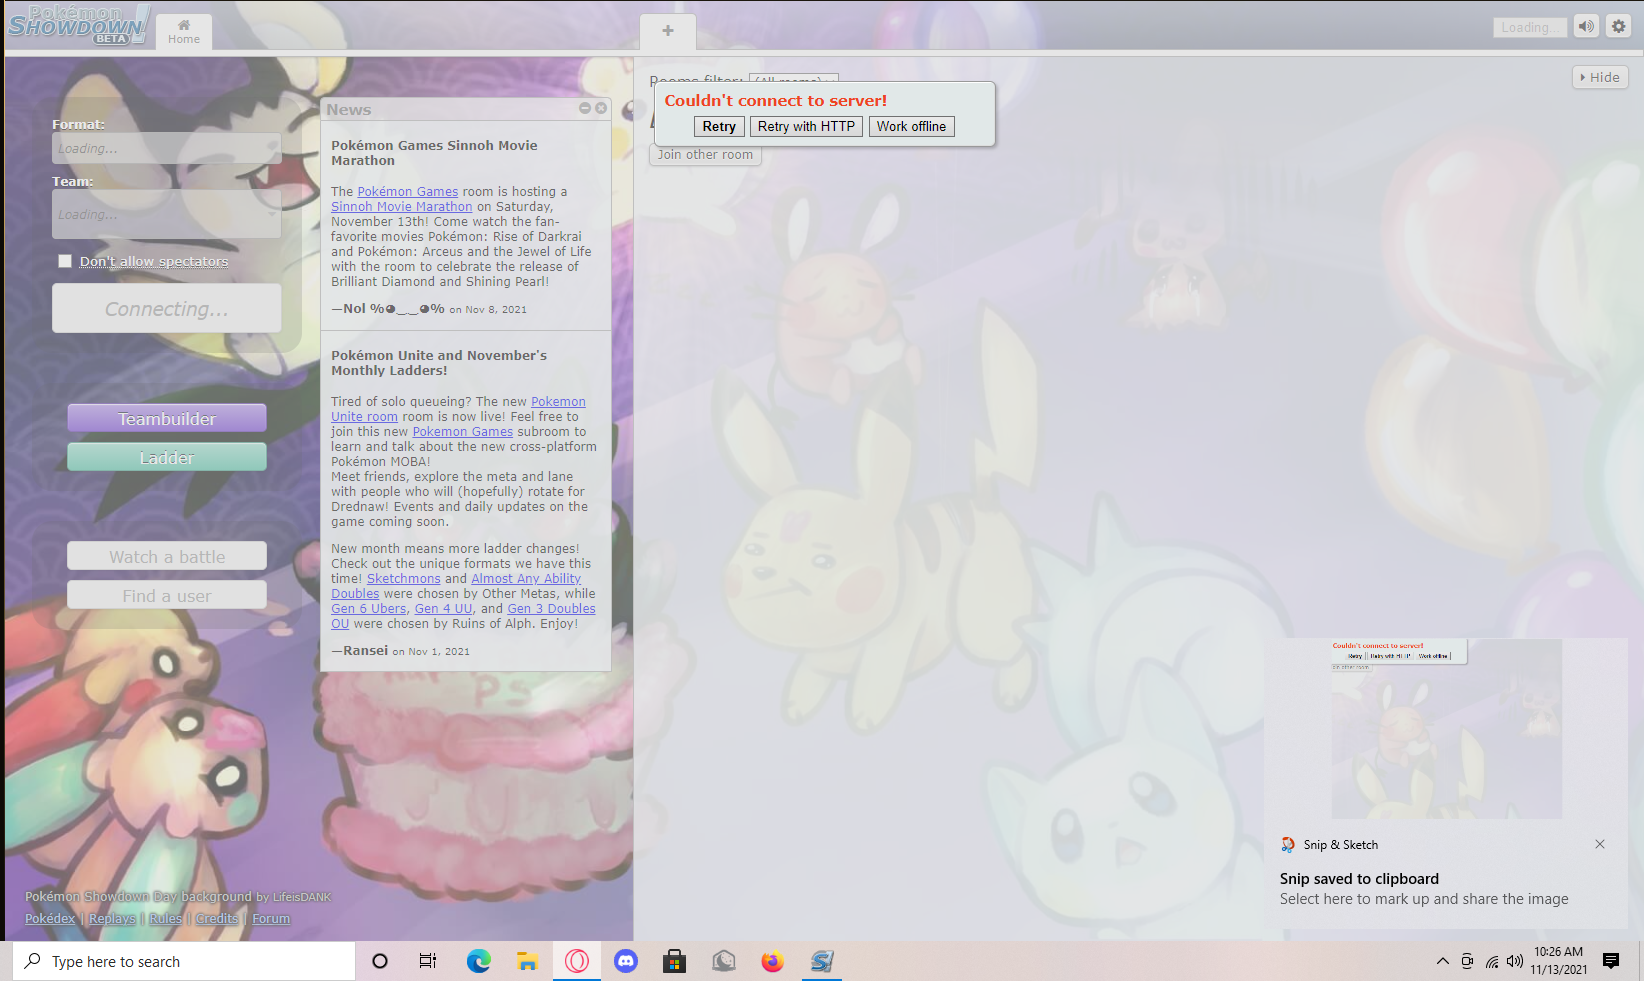Open File Explorer from taskbar
1644x981 pixels.
[527, 961]
